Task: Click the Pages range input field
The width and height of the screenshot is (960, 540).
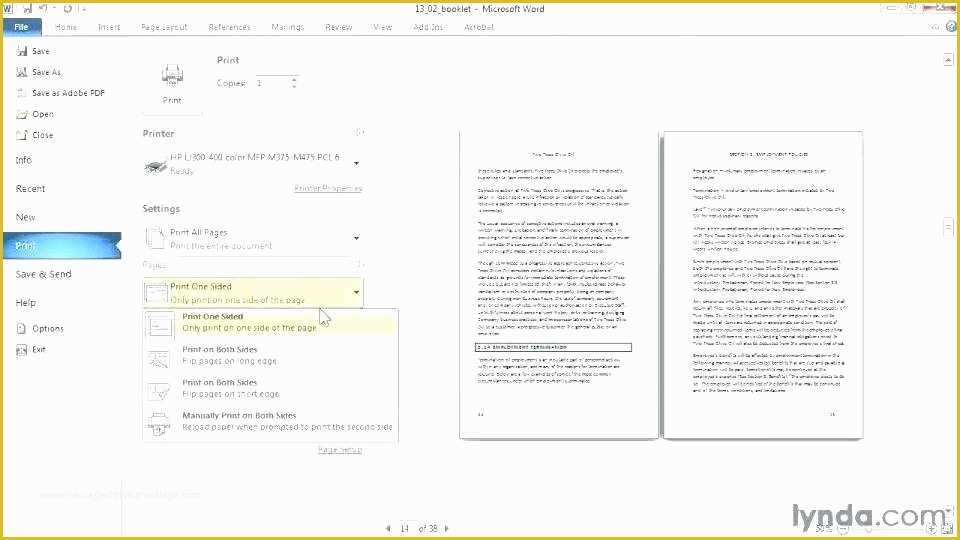Action: [260, 264]
